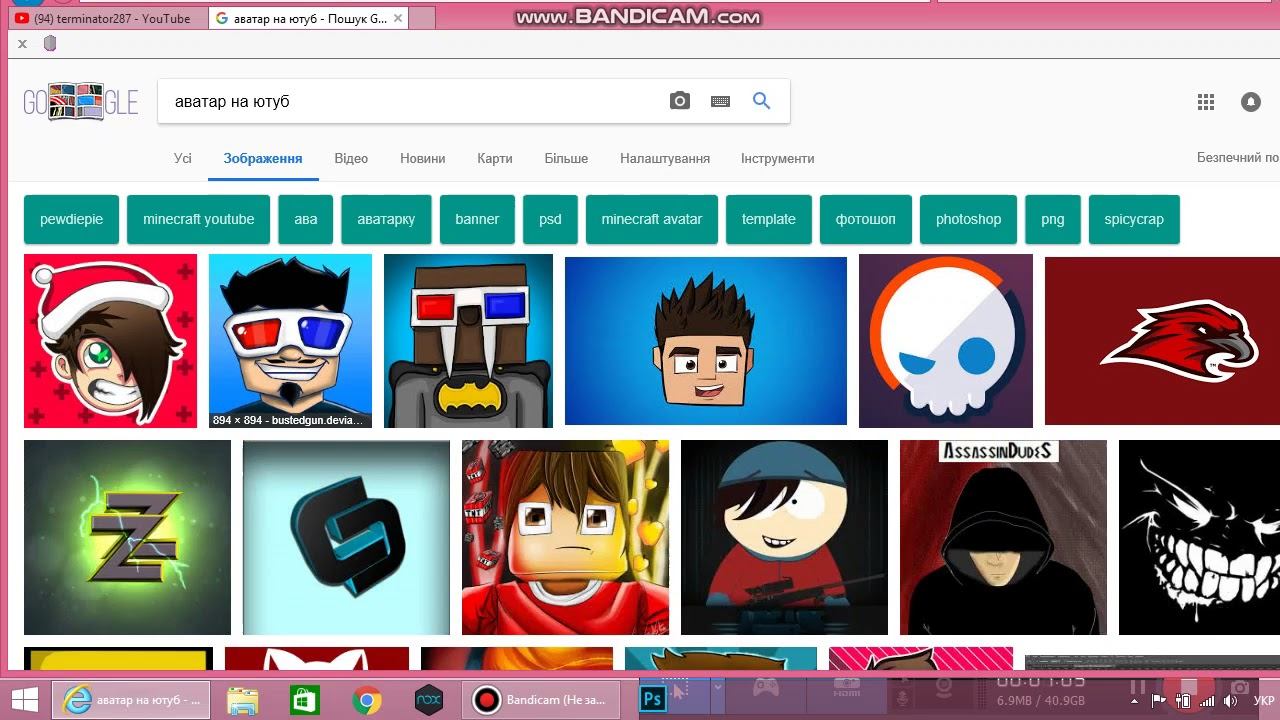Viewport: 1280px width, 720px height.
Task: Filter by photoshop chip
Action: [x=968, y=219]
